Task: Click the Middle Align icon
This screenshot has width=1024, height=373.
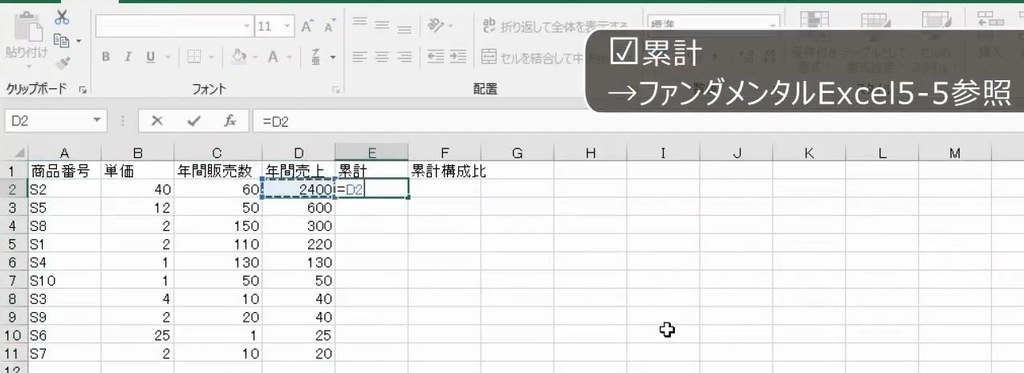Action: 382,26
